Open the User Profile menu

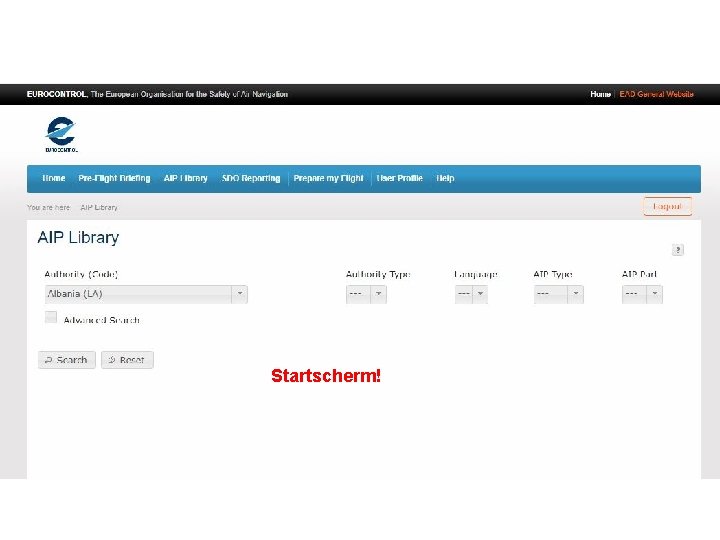click(399, 178)
